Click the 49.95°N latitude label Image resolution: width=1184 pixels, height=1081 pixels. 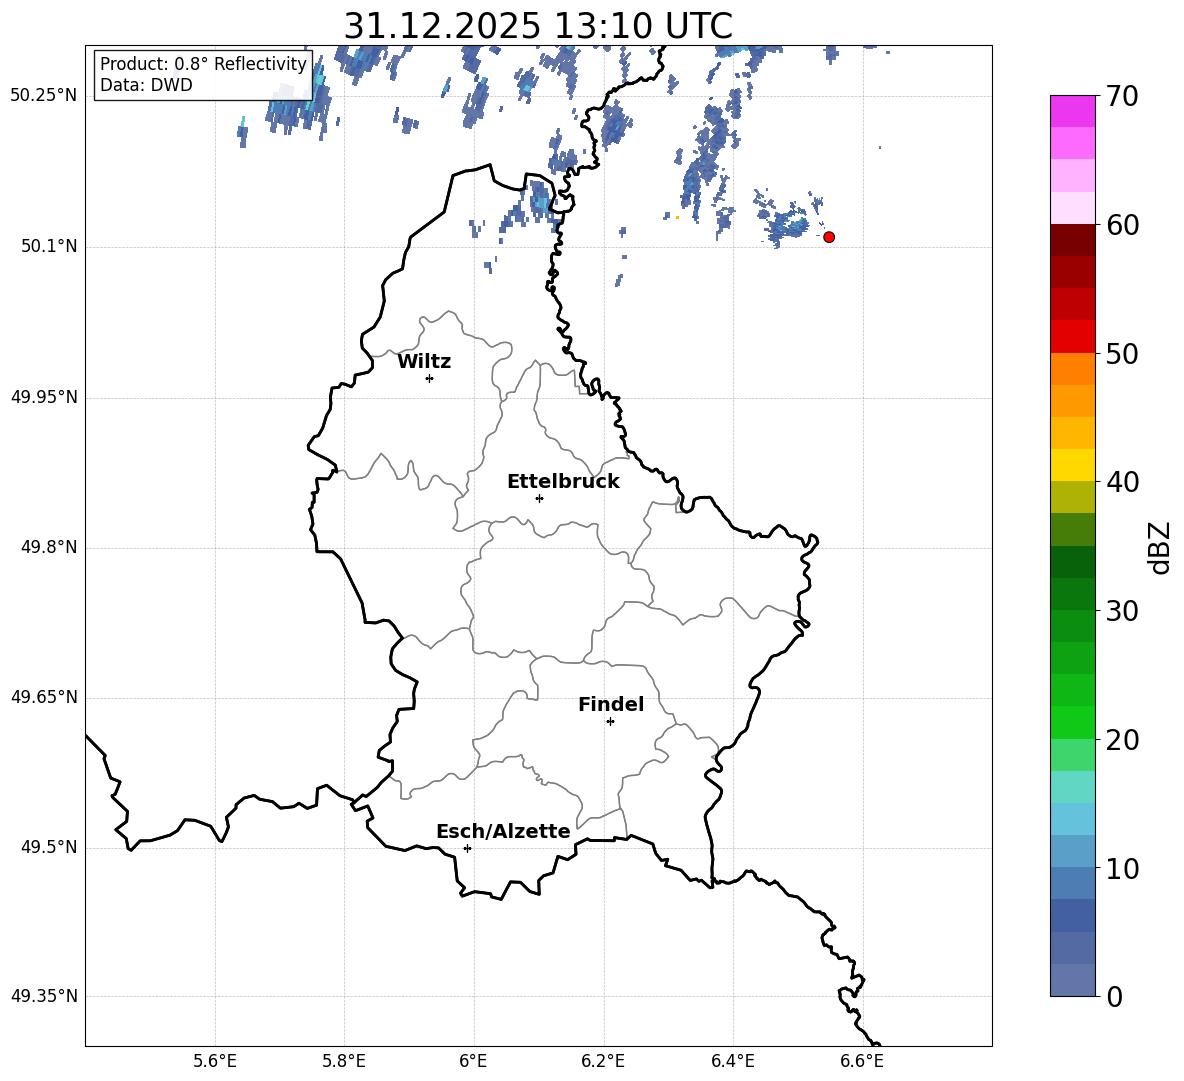pyautogui.click(x=44, y=397)
